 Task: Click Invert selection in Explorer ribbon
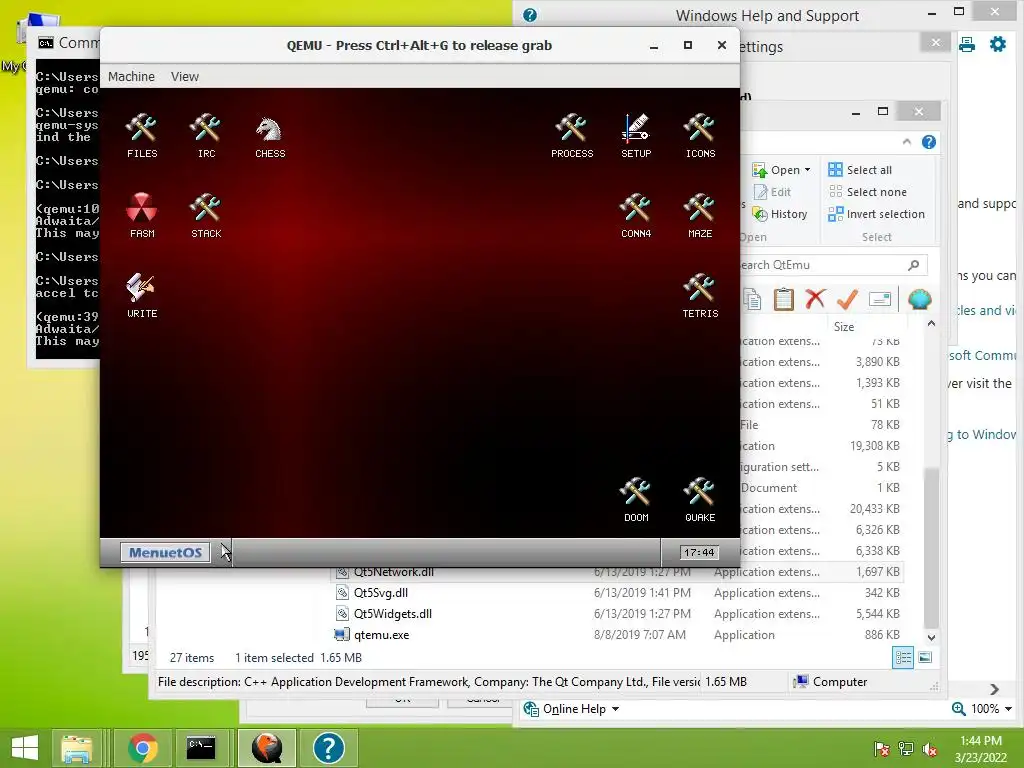pos(876,214)
